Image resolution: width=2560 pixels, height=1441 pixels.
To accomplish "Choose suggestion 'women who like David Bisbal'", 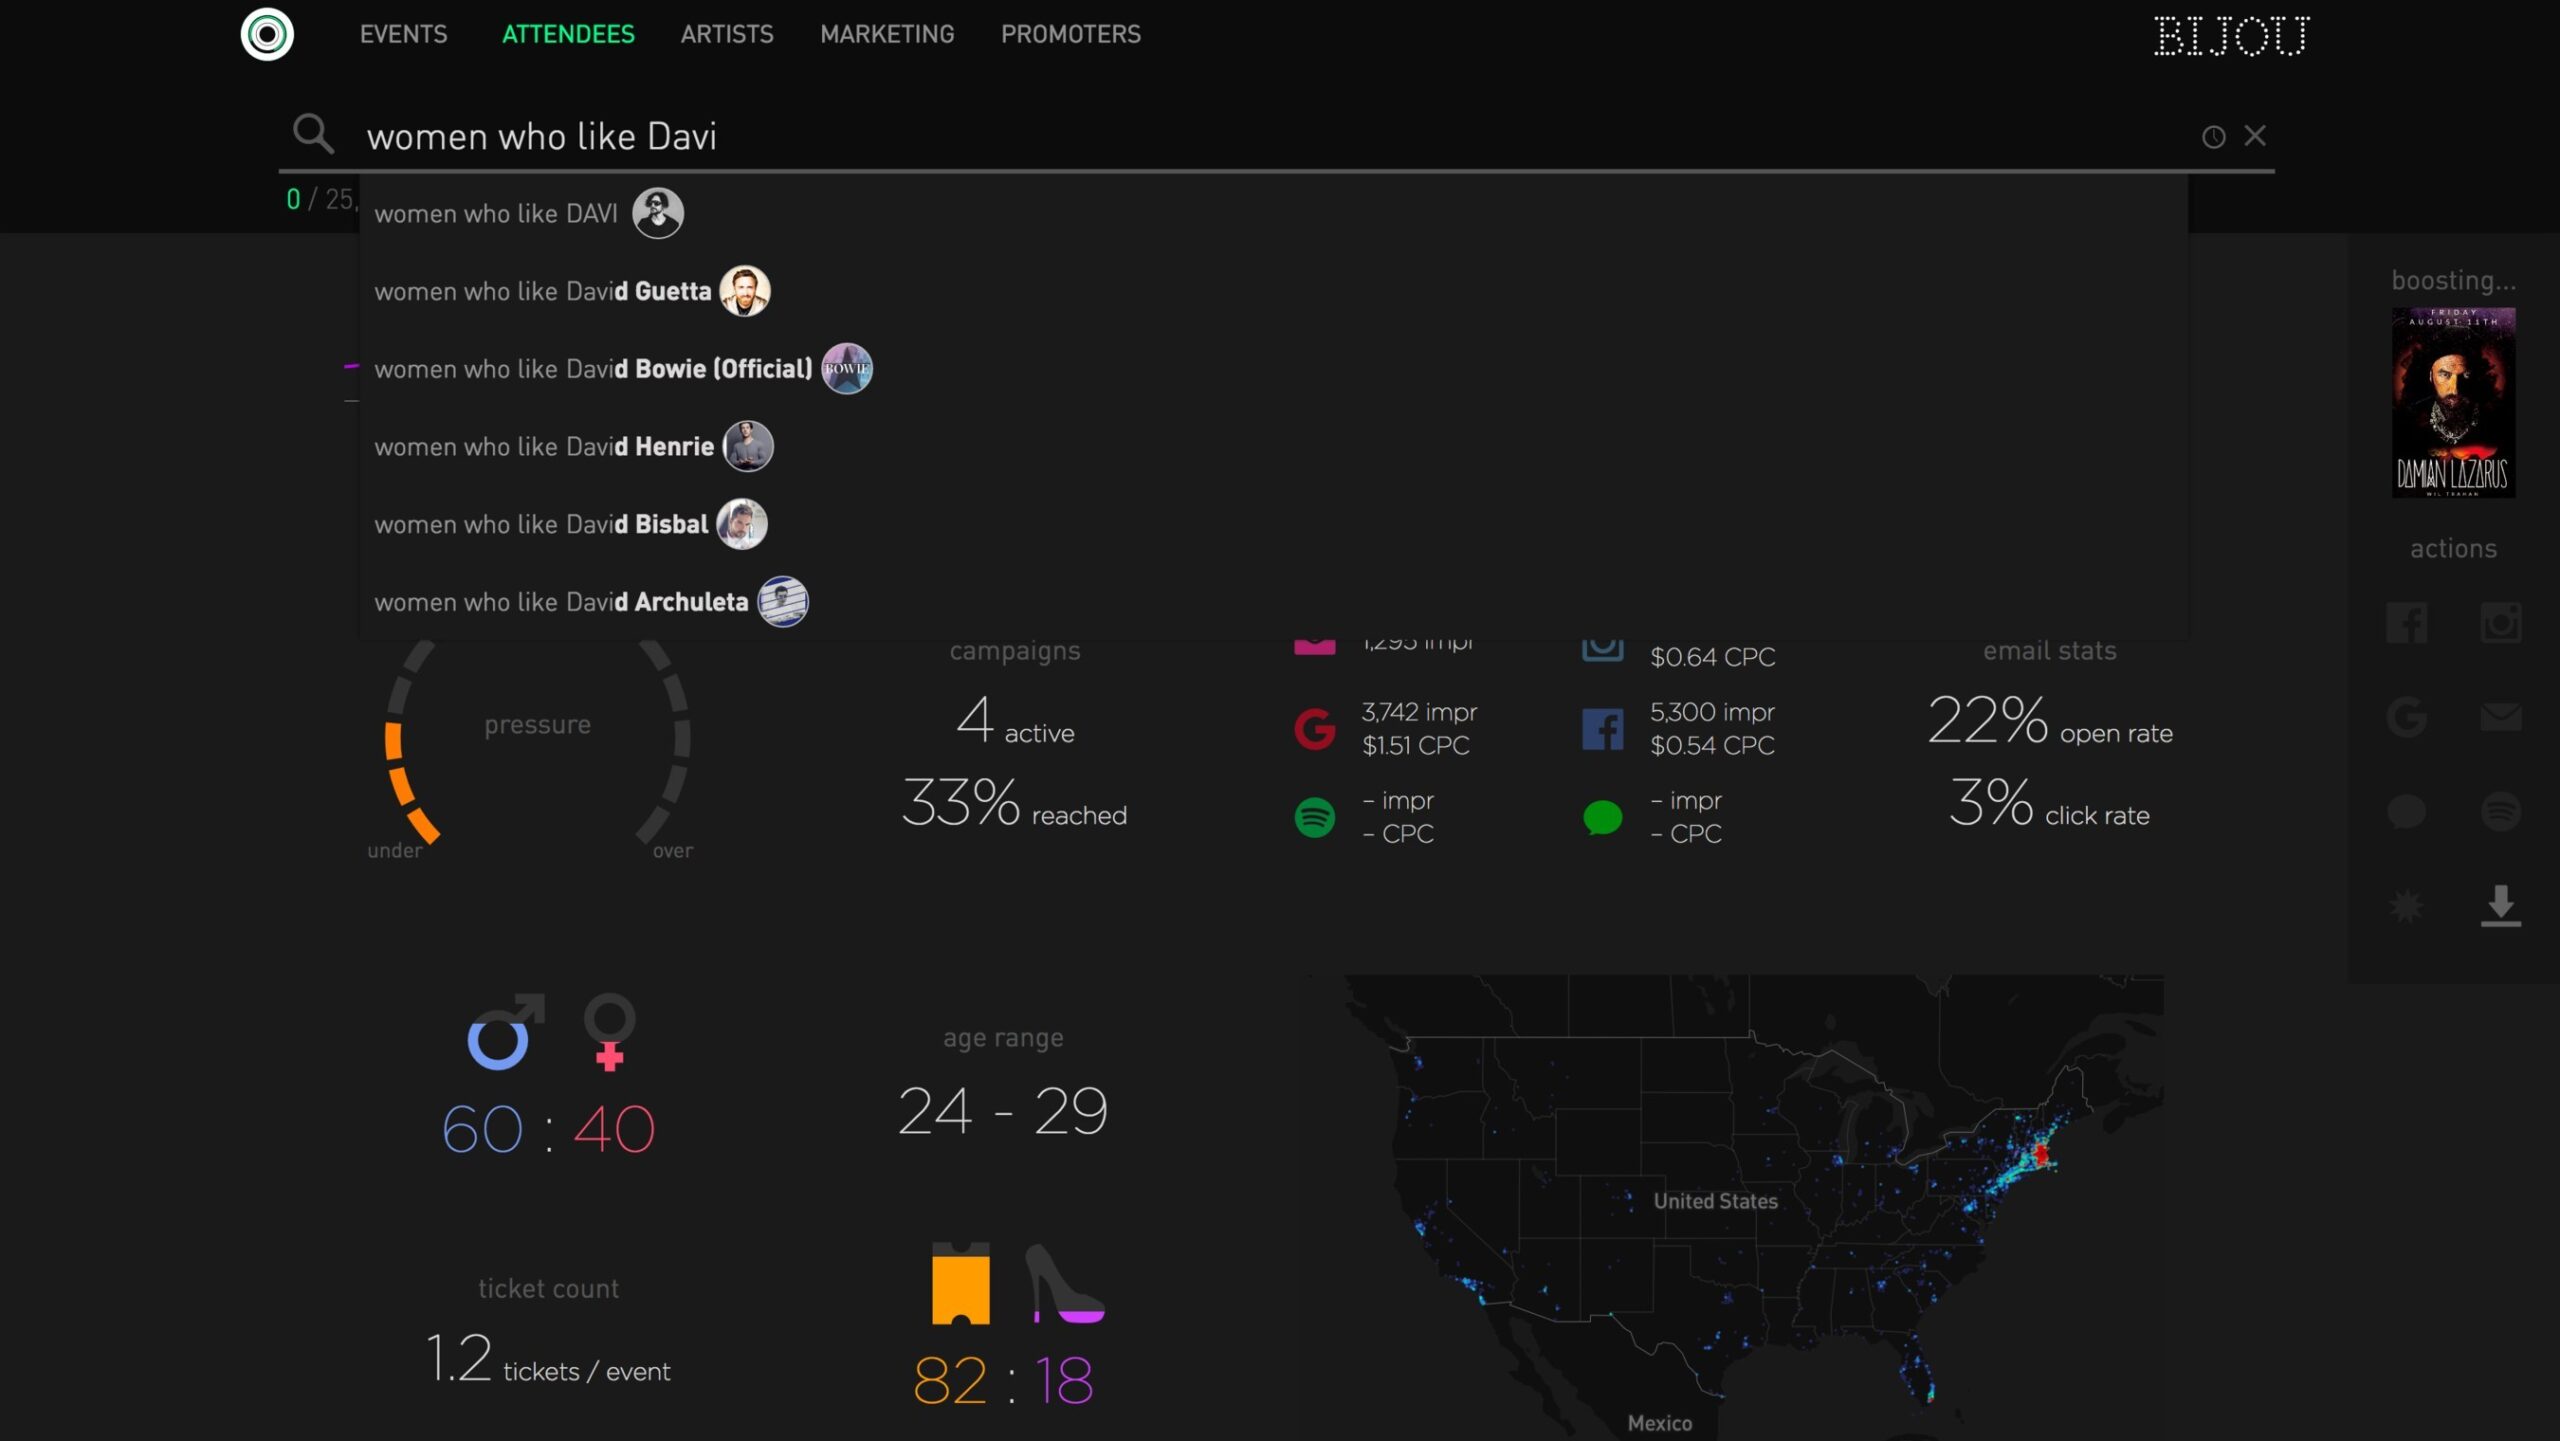I will (1273, 524).
